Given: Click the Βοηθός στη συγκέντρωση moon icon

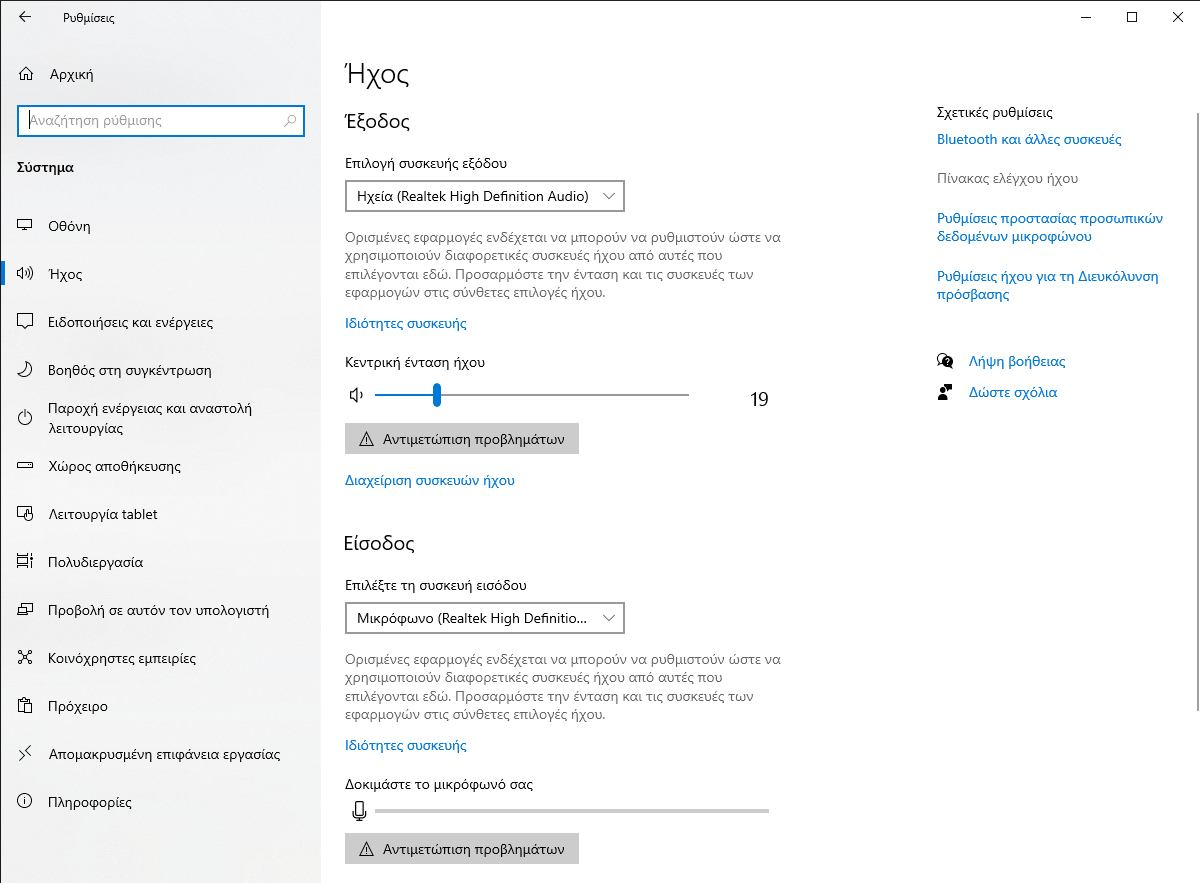Looking at the screenshot, I should tap(27, 370).
